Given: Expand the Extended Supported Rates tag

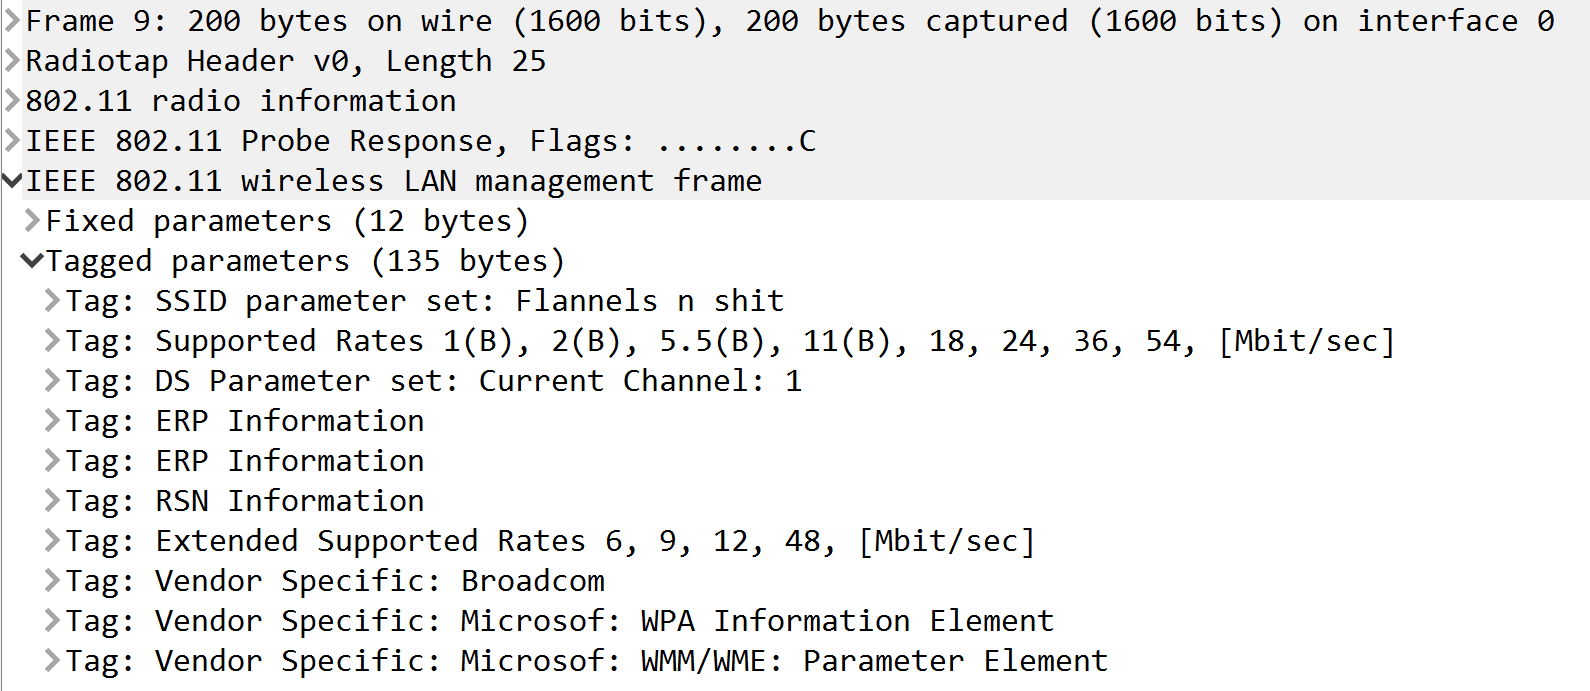Looking at the screenshot, I should (x=52, y=541).
